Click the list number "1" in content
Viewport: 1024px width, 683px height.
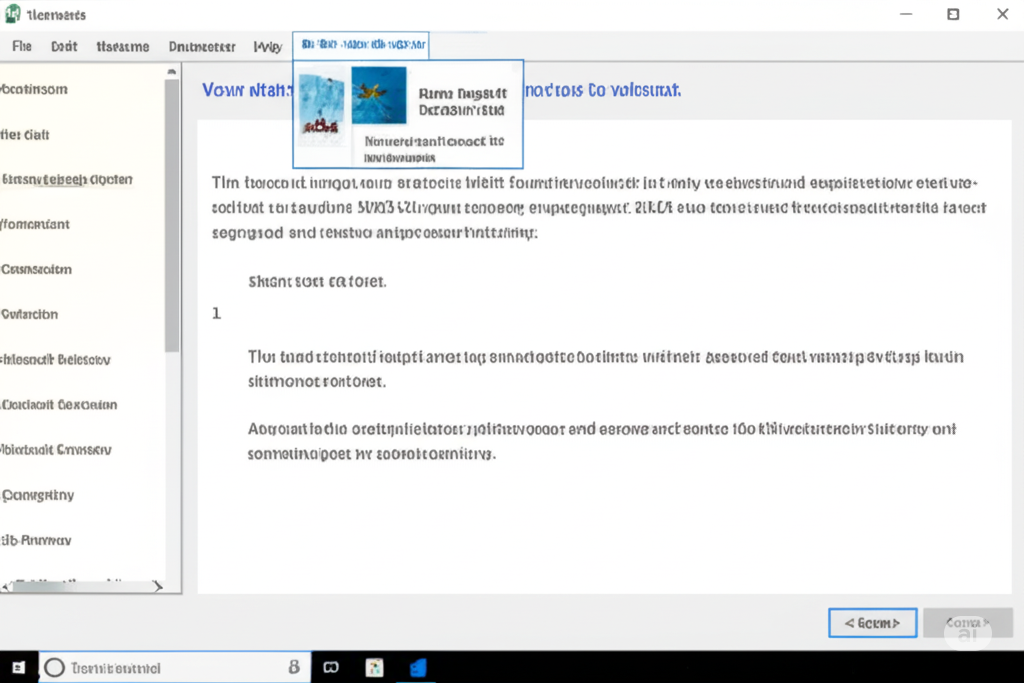216,313
